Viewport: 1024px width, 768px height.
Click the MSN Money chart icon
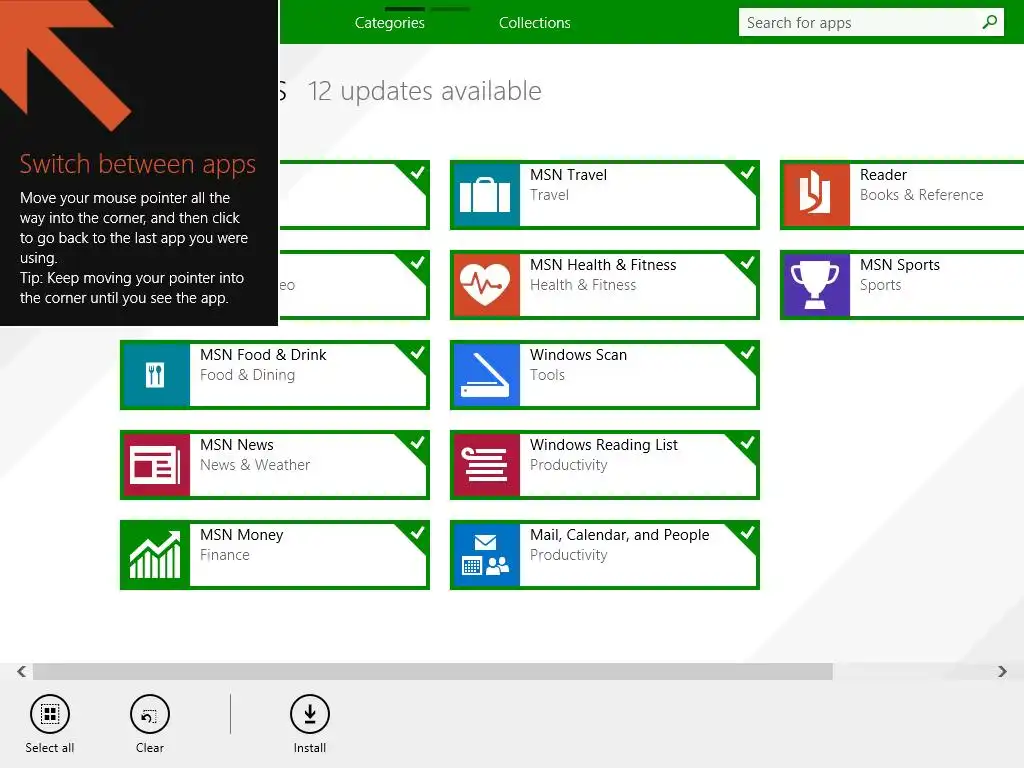click(155, 555)
